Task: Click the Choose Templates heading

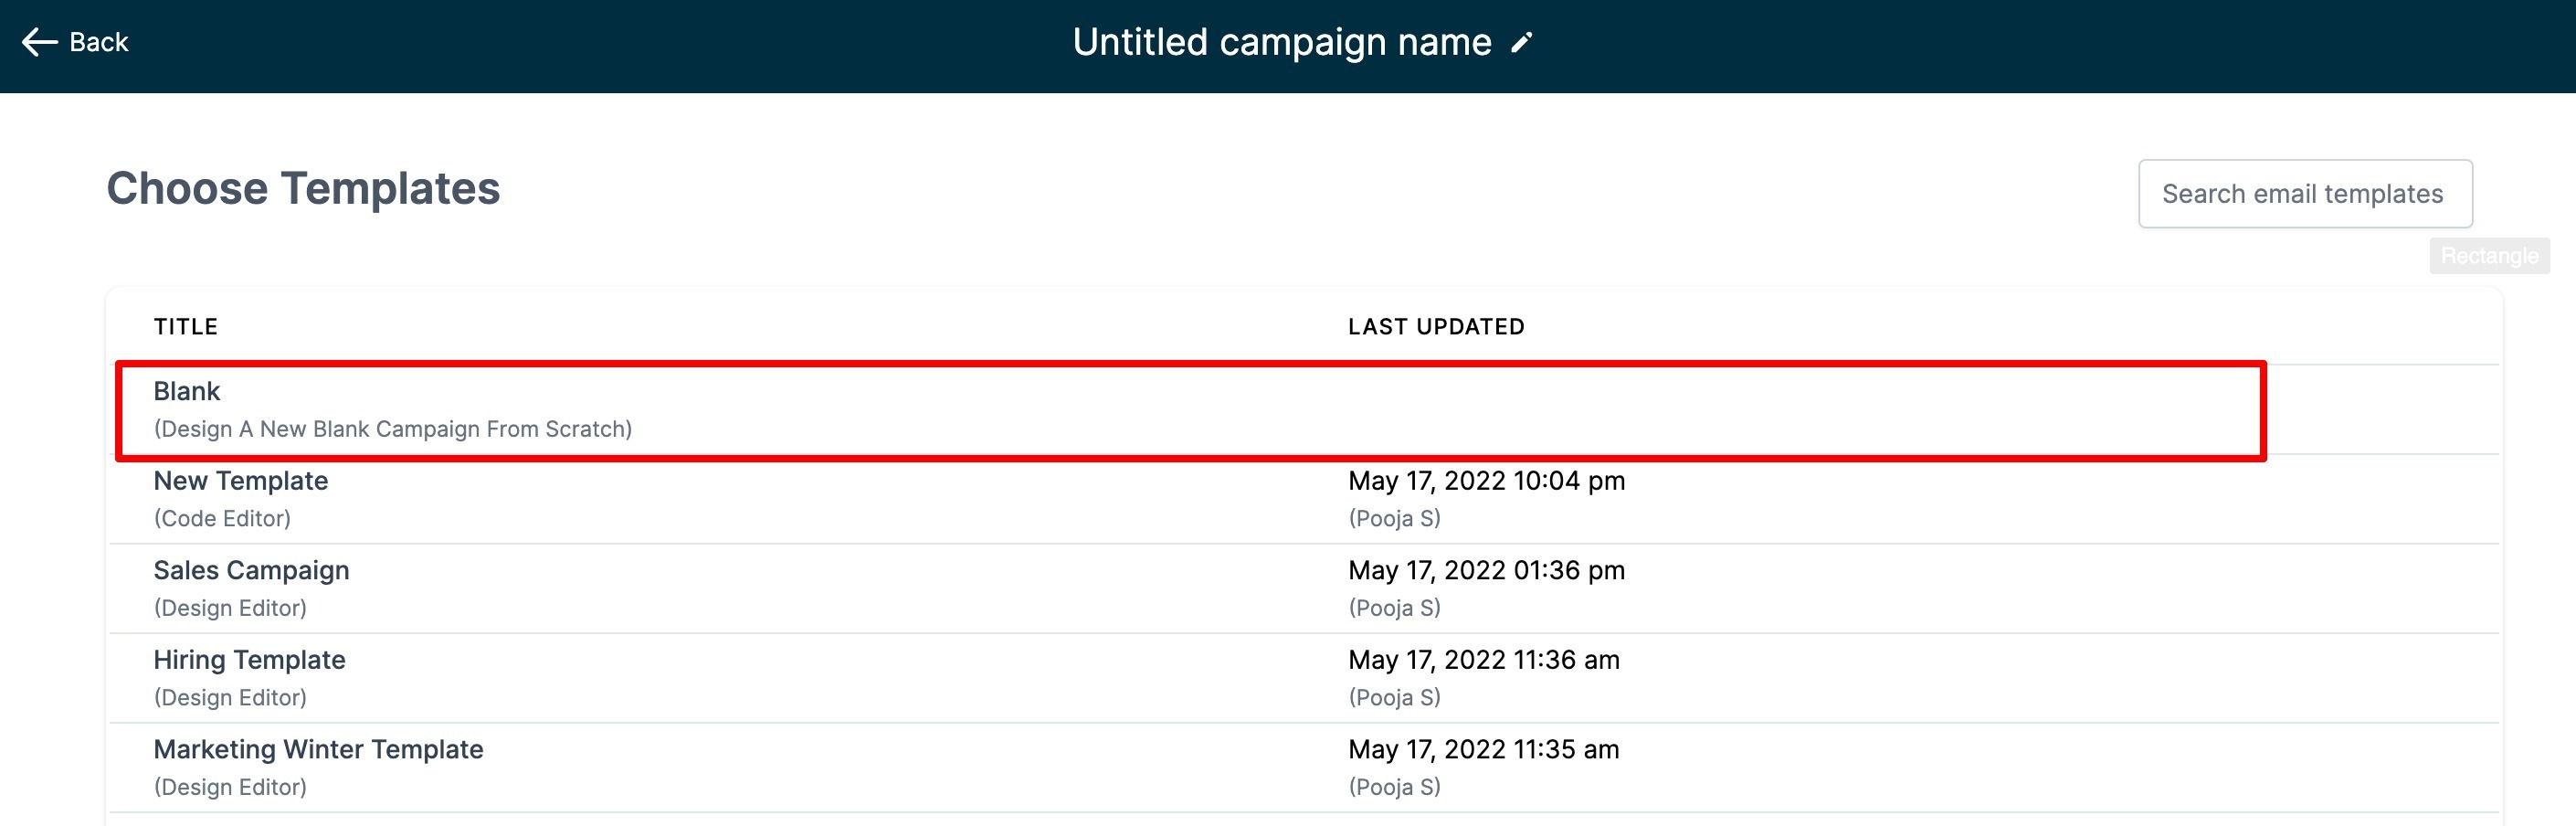Action: pos(303,189)
